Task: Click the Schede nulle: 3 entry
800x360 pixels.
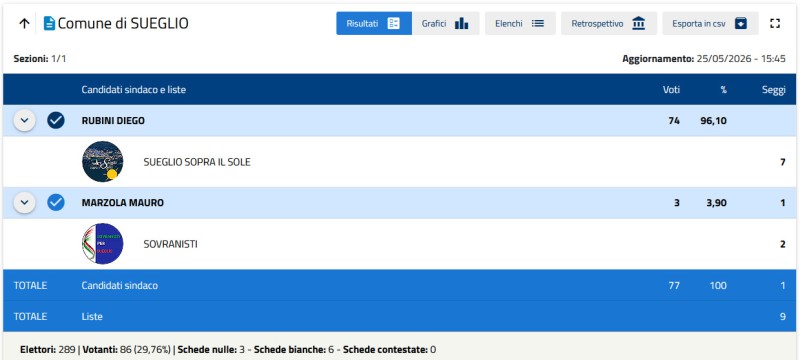Action: click(x=210, y=350)
